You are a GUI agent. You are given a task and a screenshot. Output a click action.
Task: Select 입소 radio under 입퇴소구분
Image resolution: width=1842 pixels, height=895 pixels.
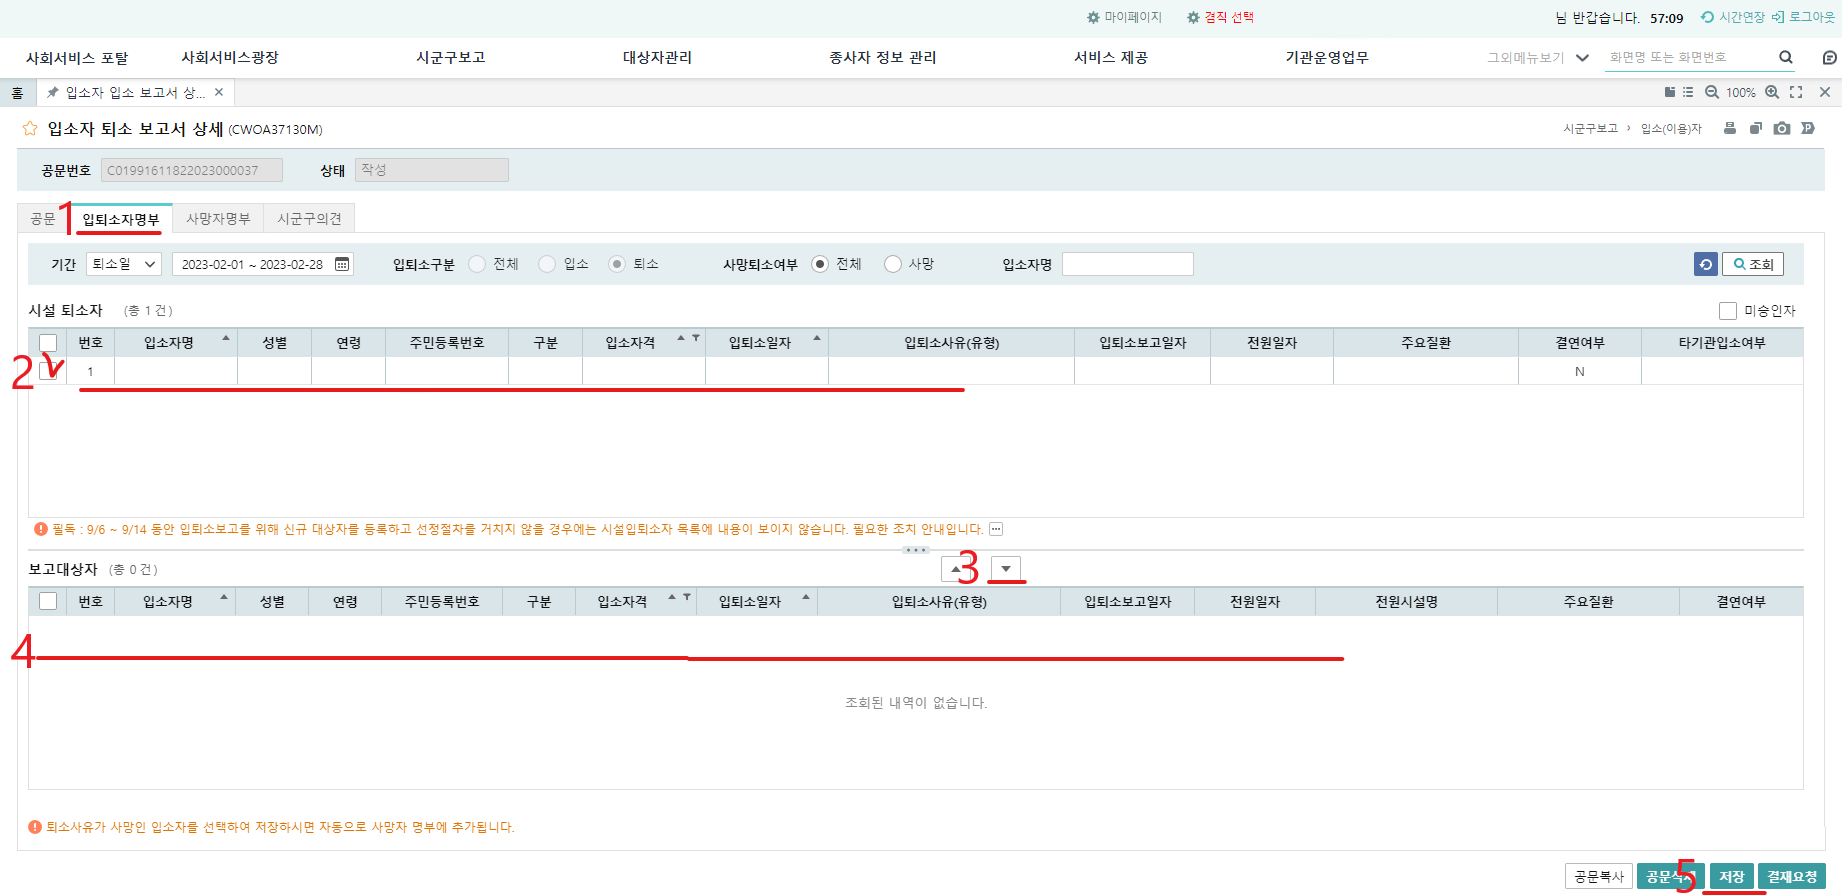[547, 264]
